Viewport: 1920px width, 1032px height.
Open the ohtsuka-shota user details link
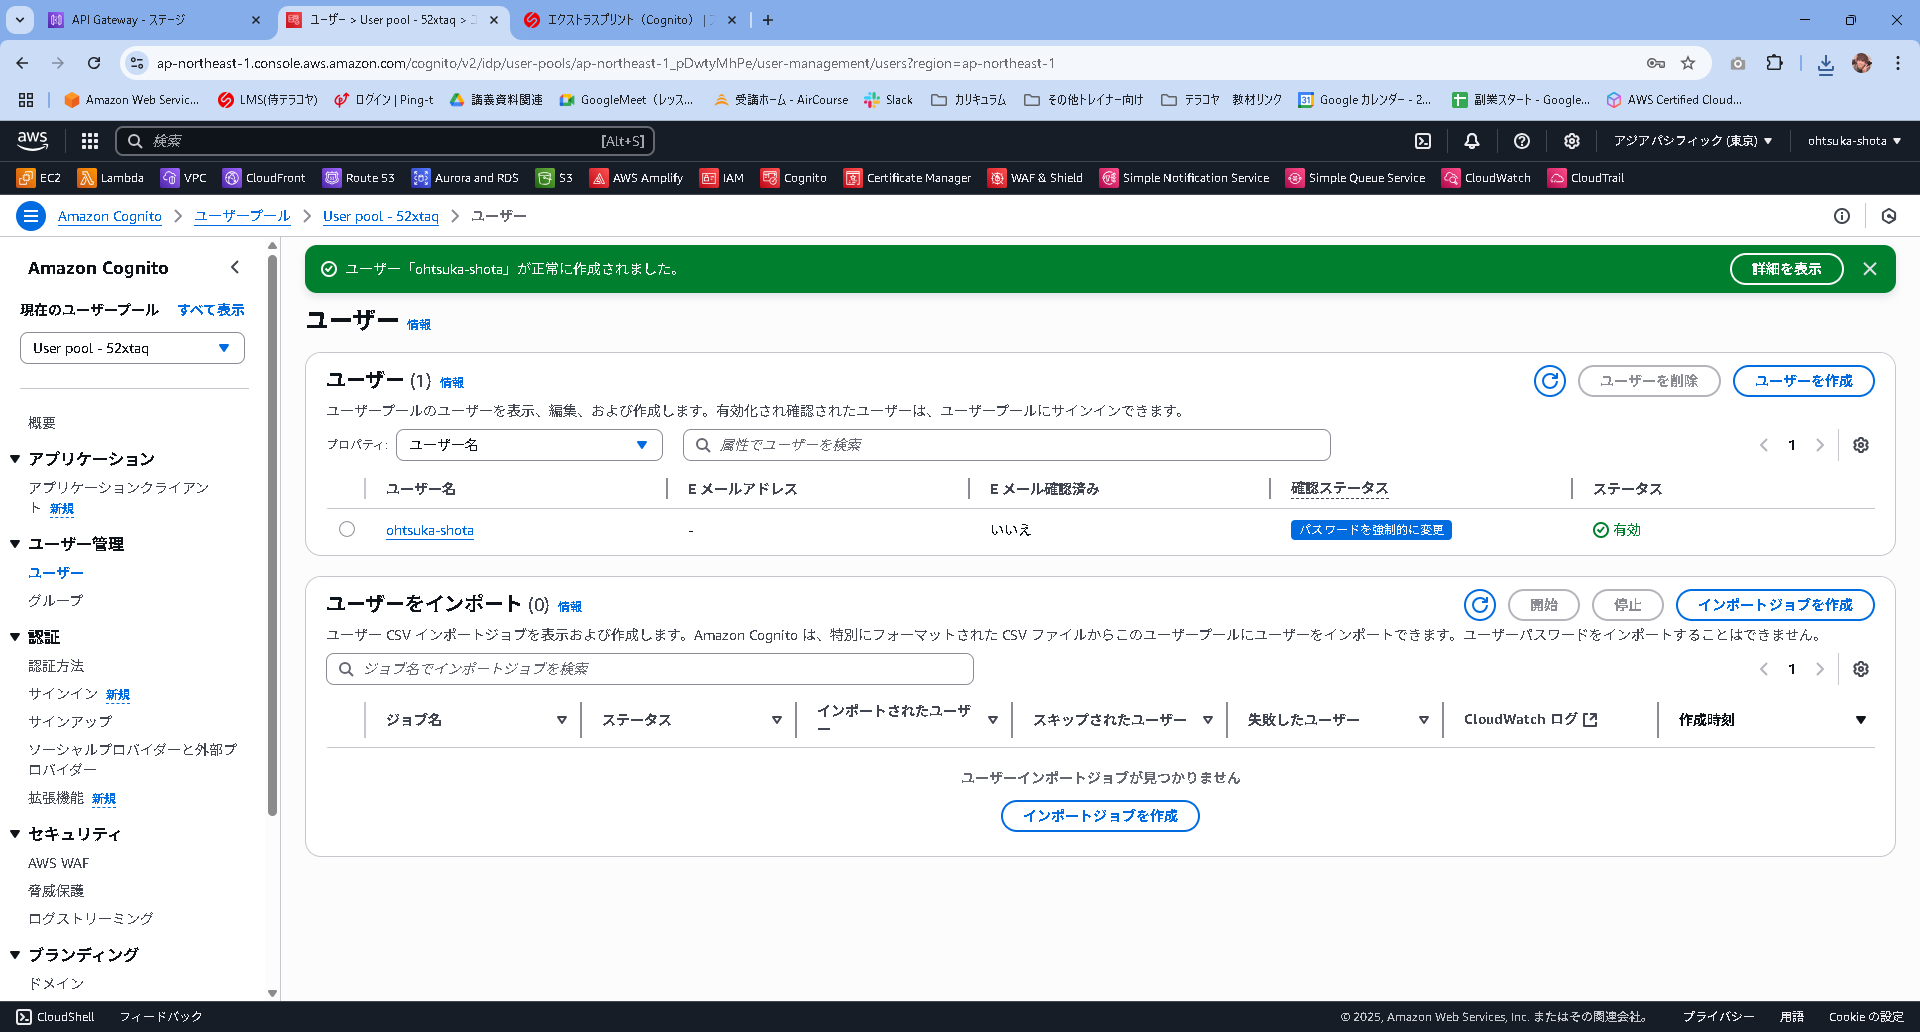[429, 530]
